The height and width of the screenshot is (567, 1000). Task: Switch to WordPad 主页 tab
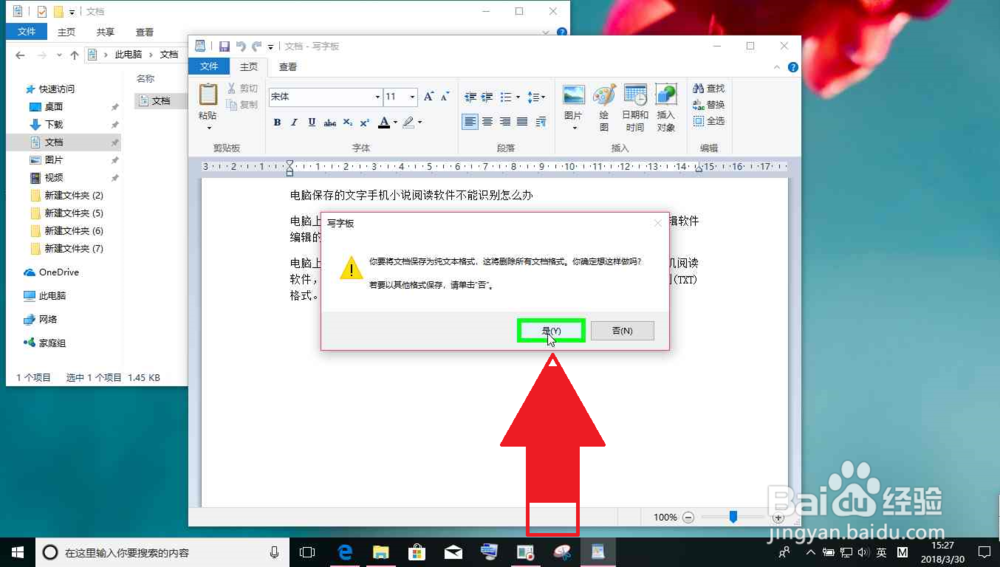pos(249,66)
